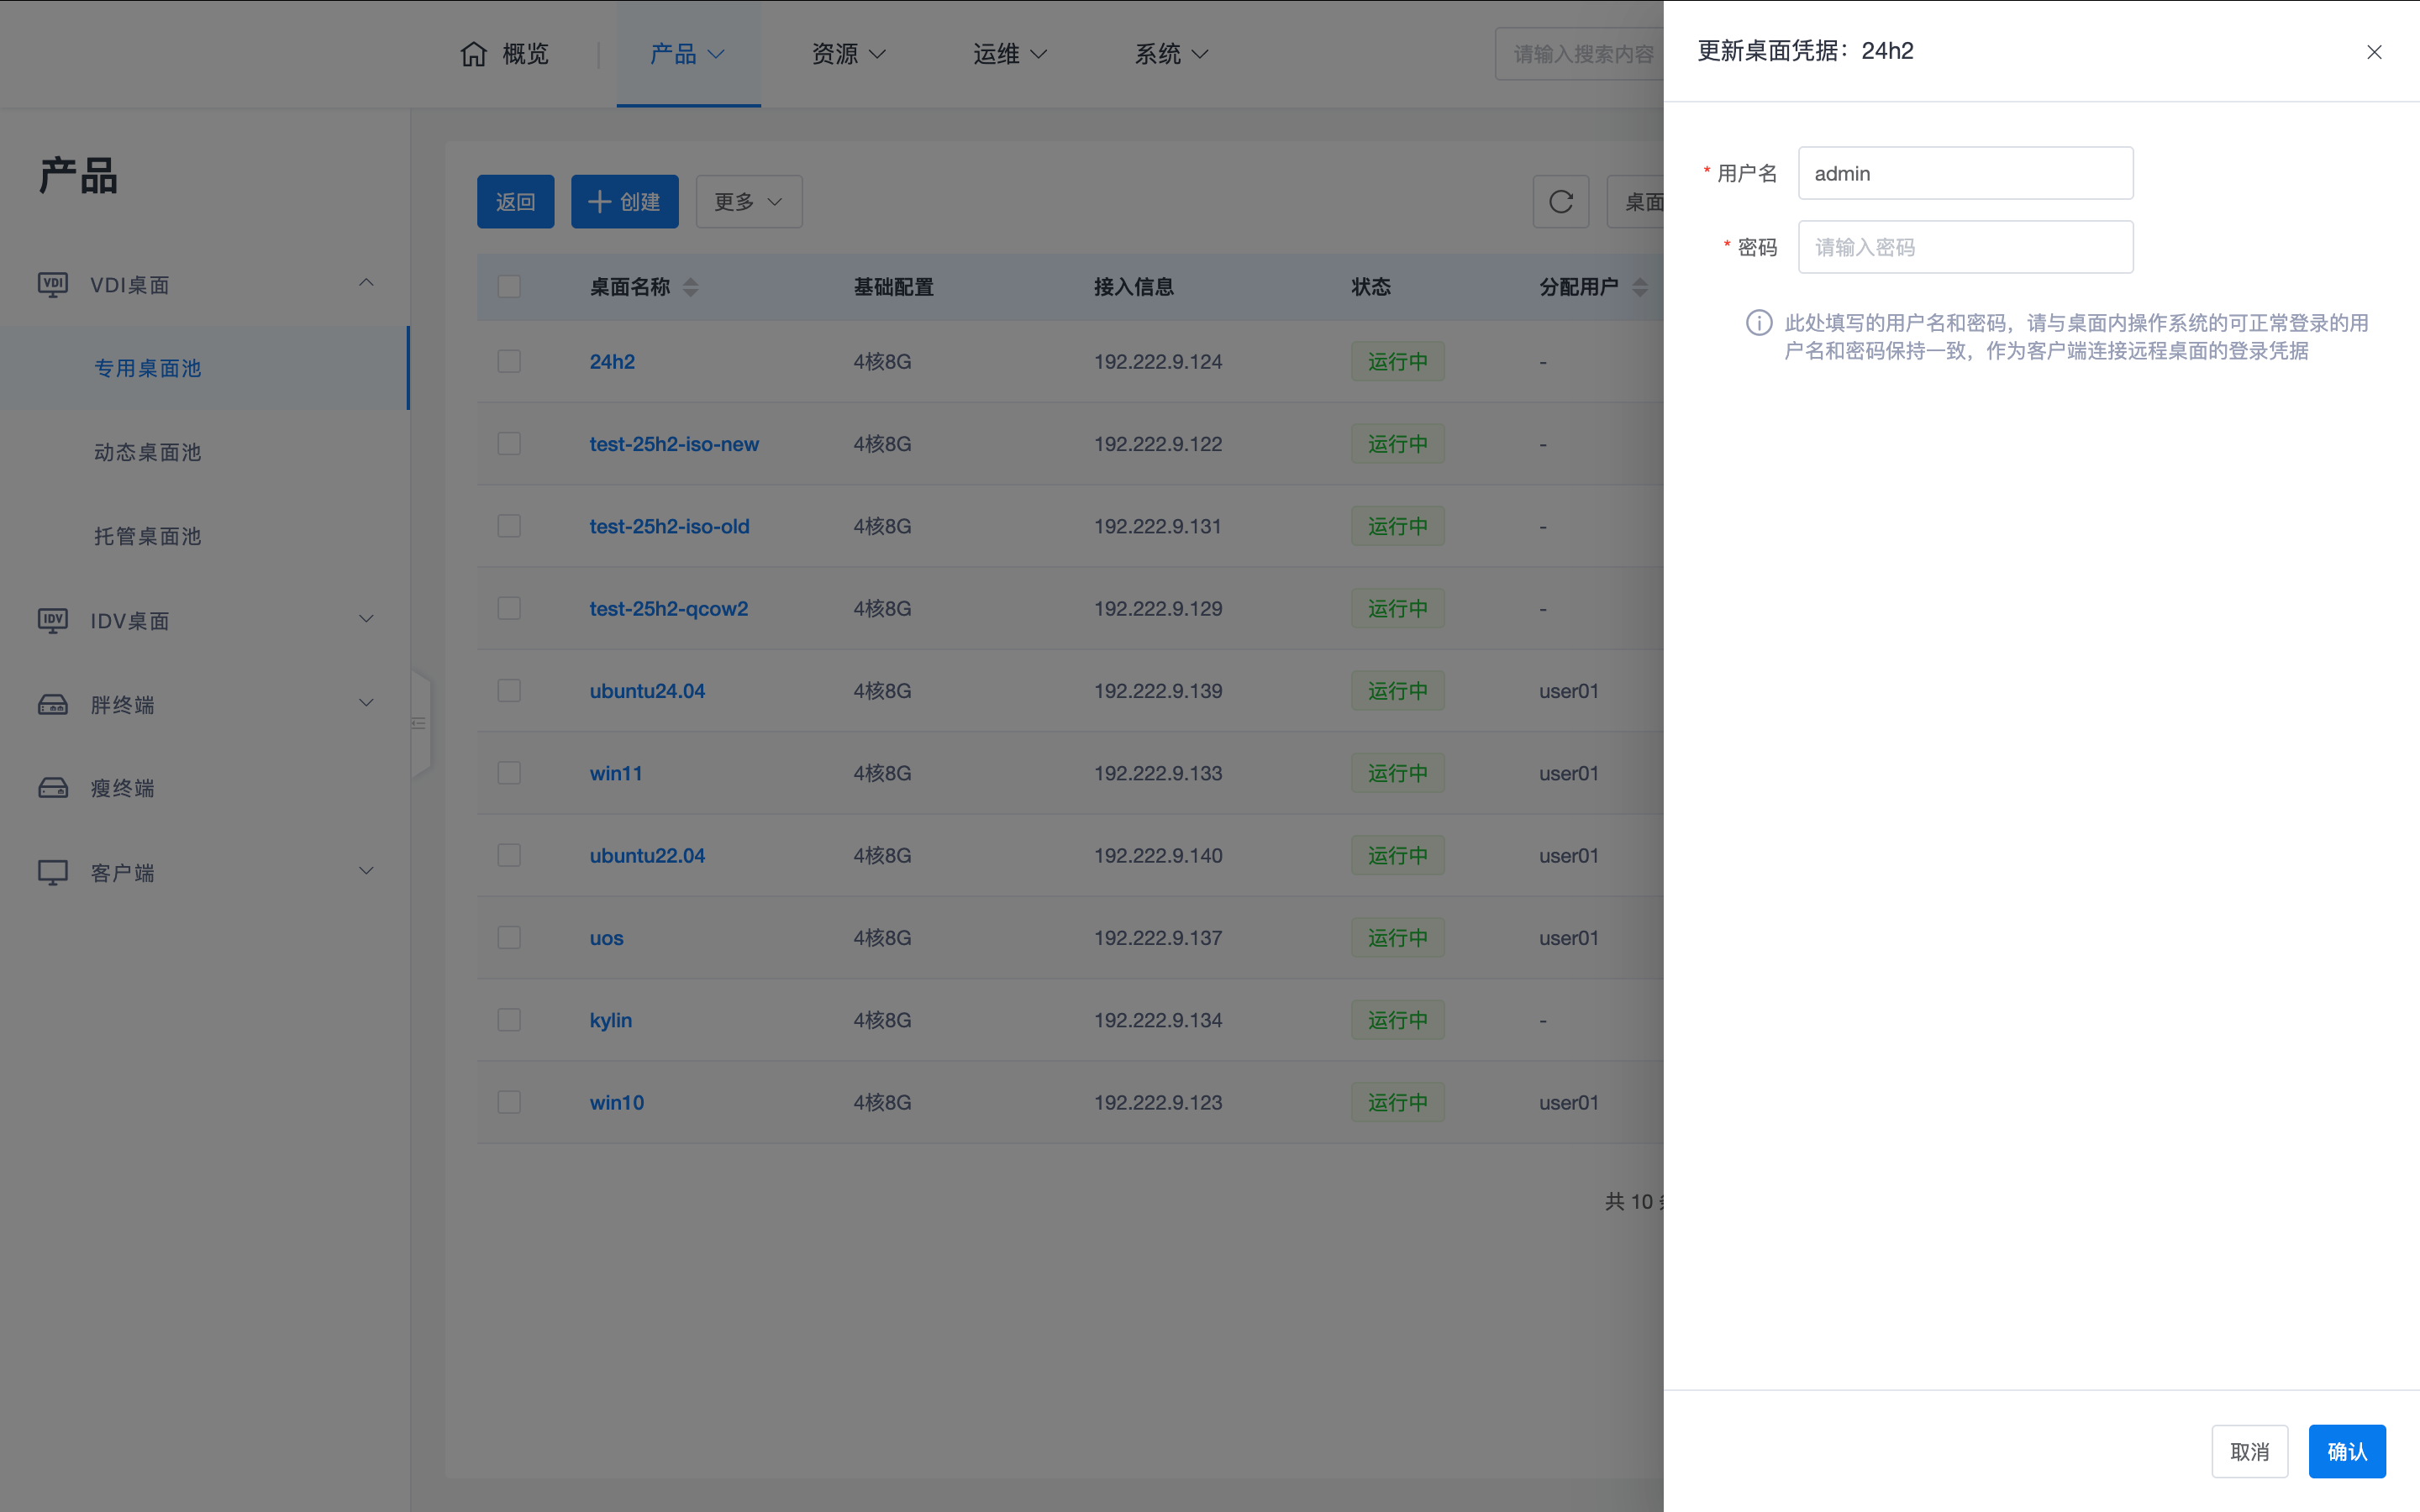Click the 确认 button
The height and width of the screenshot is (1512, 2420).
coord(2346,1451)
